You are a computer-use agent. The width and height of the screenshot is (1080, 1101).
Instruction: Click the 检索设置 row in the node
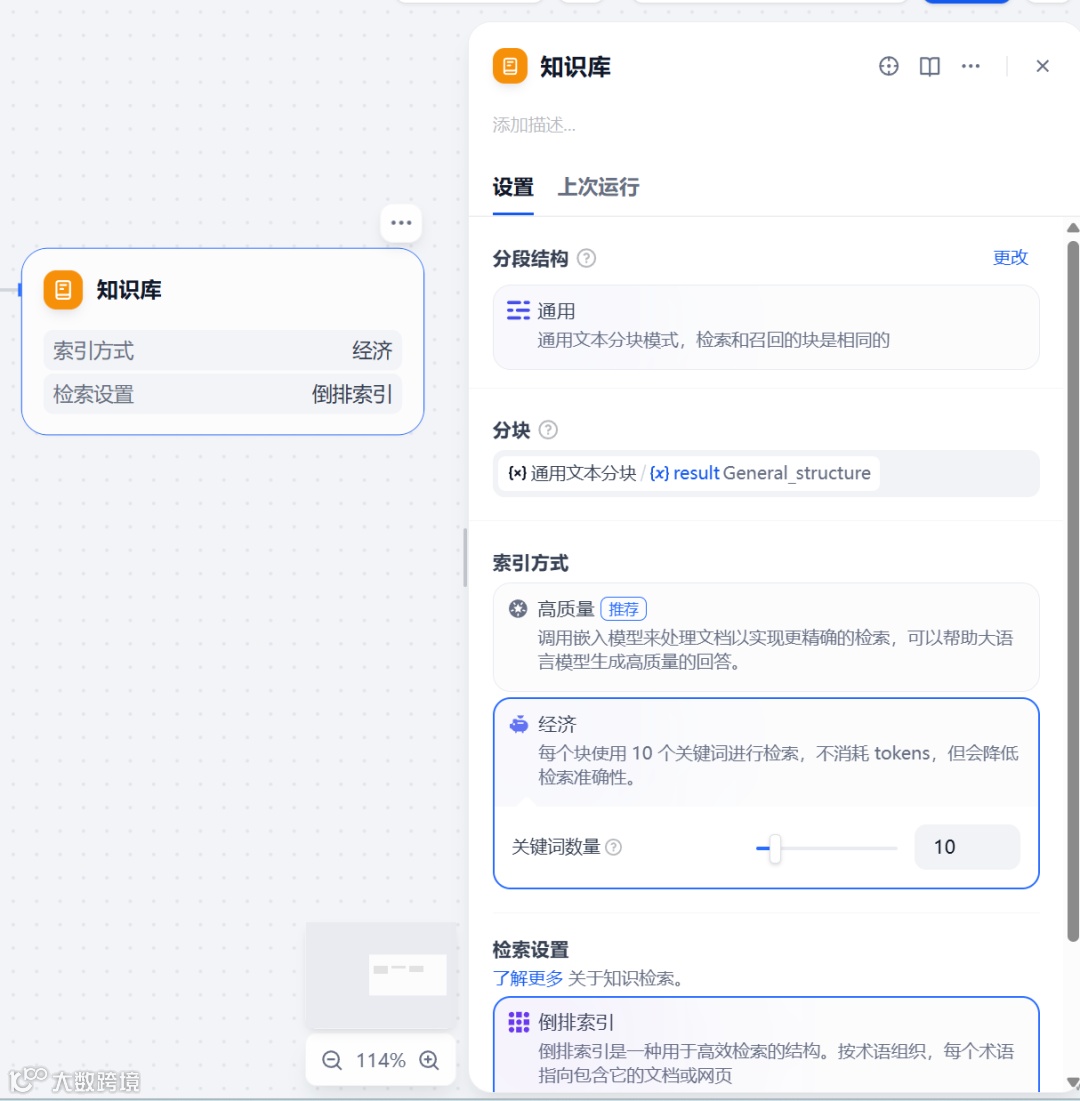[223, 394]
